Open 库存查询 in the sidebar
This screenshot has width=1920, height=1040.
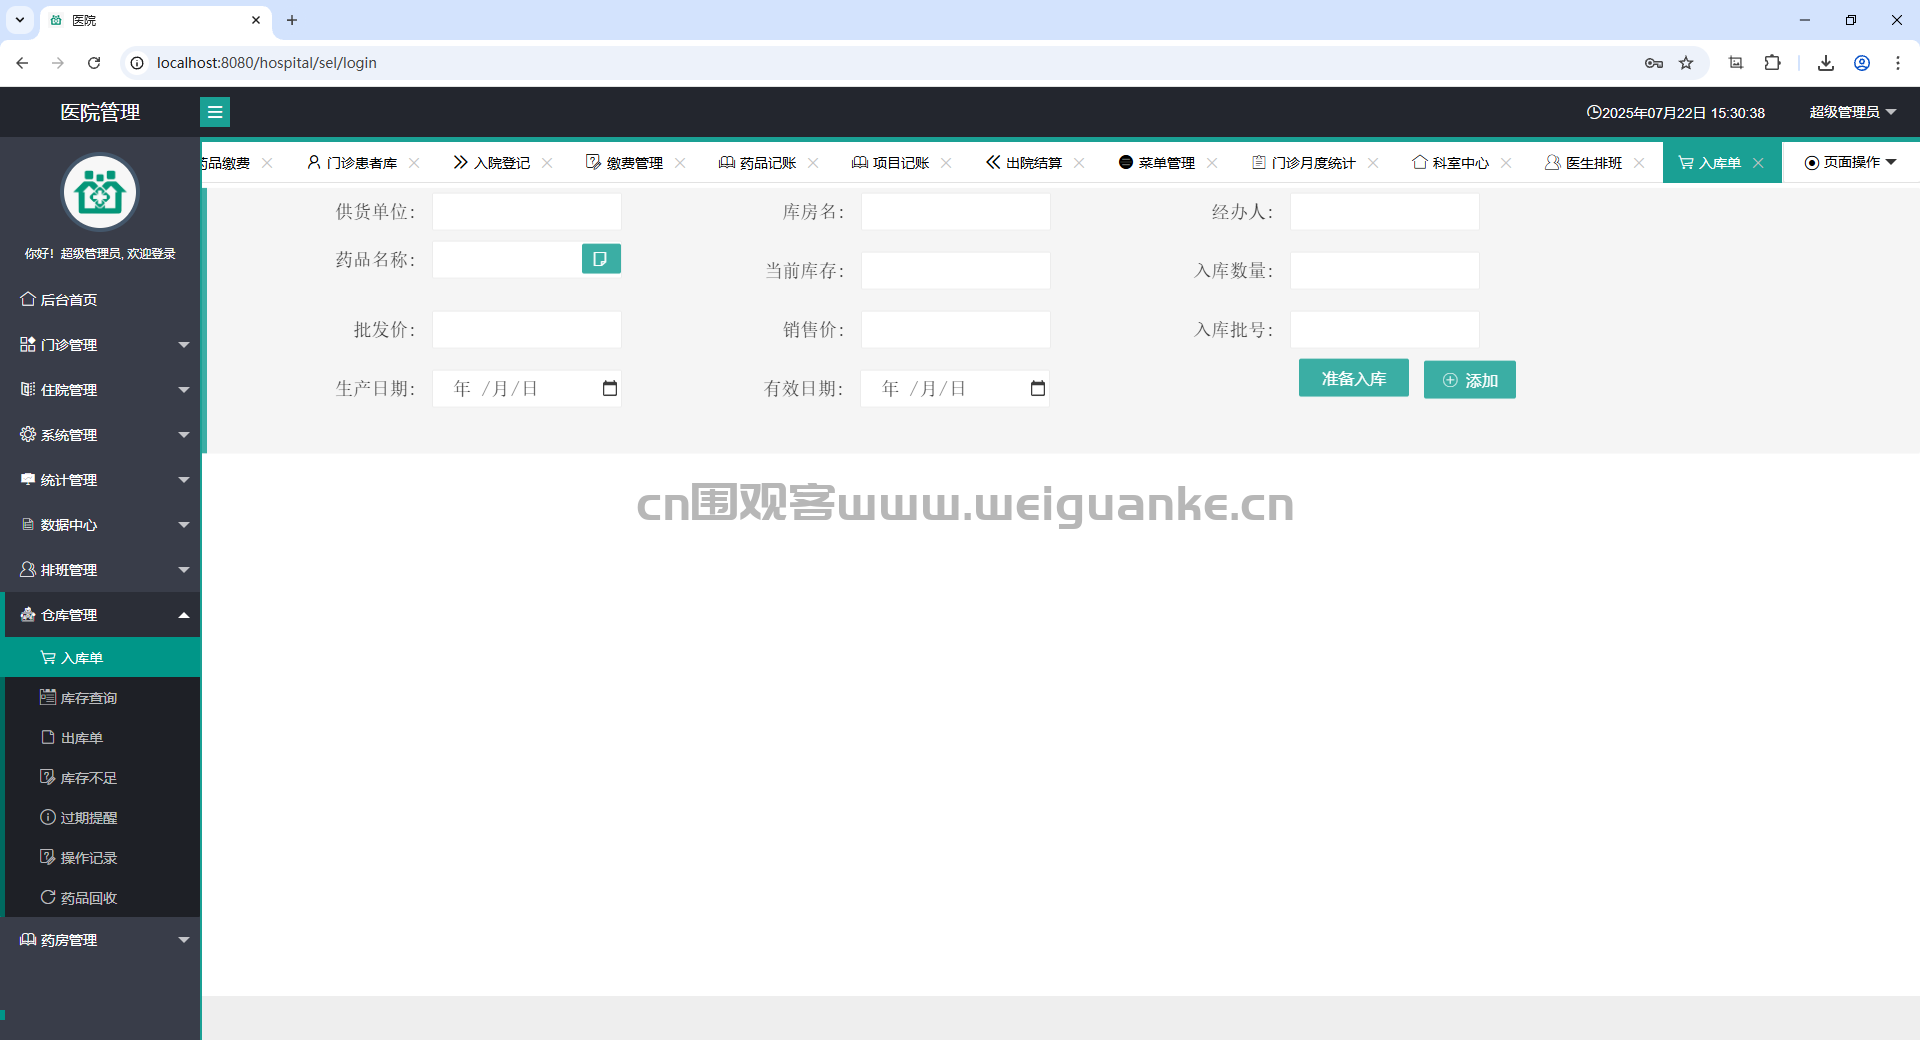pos(100,697)
